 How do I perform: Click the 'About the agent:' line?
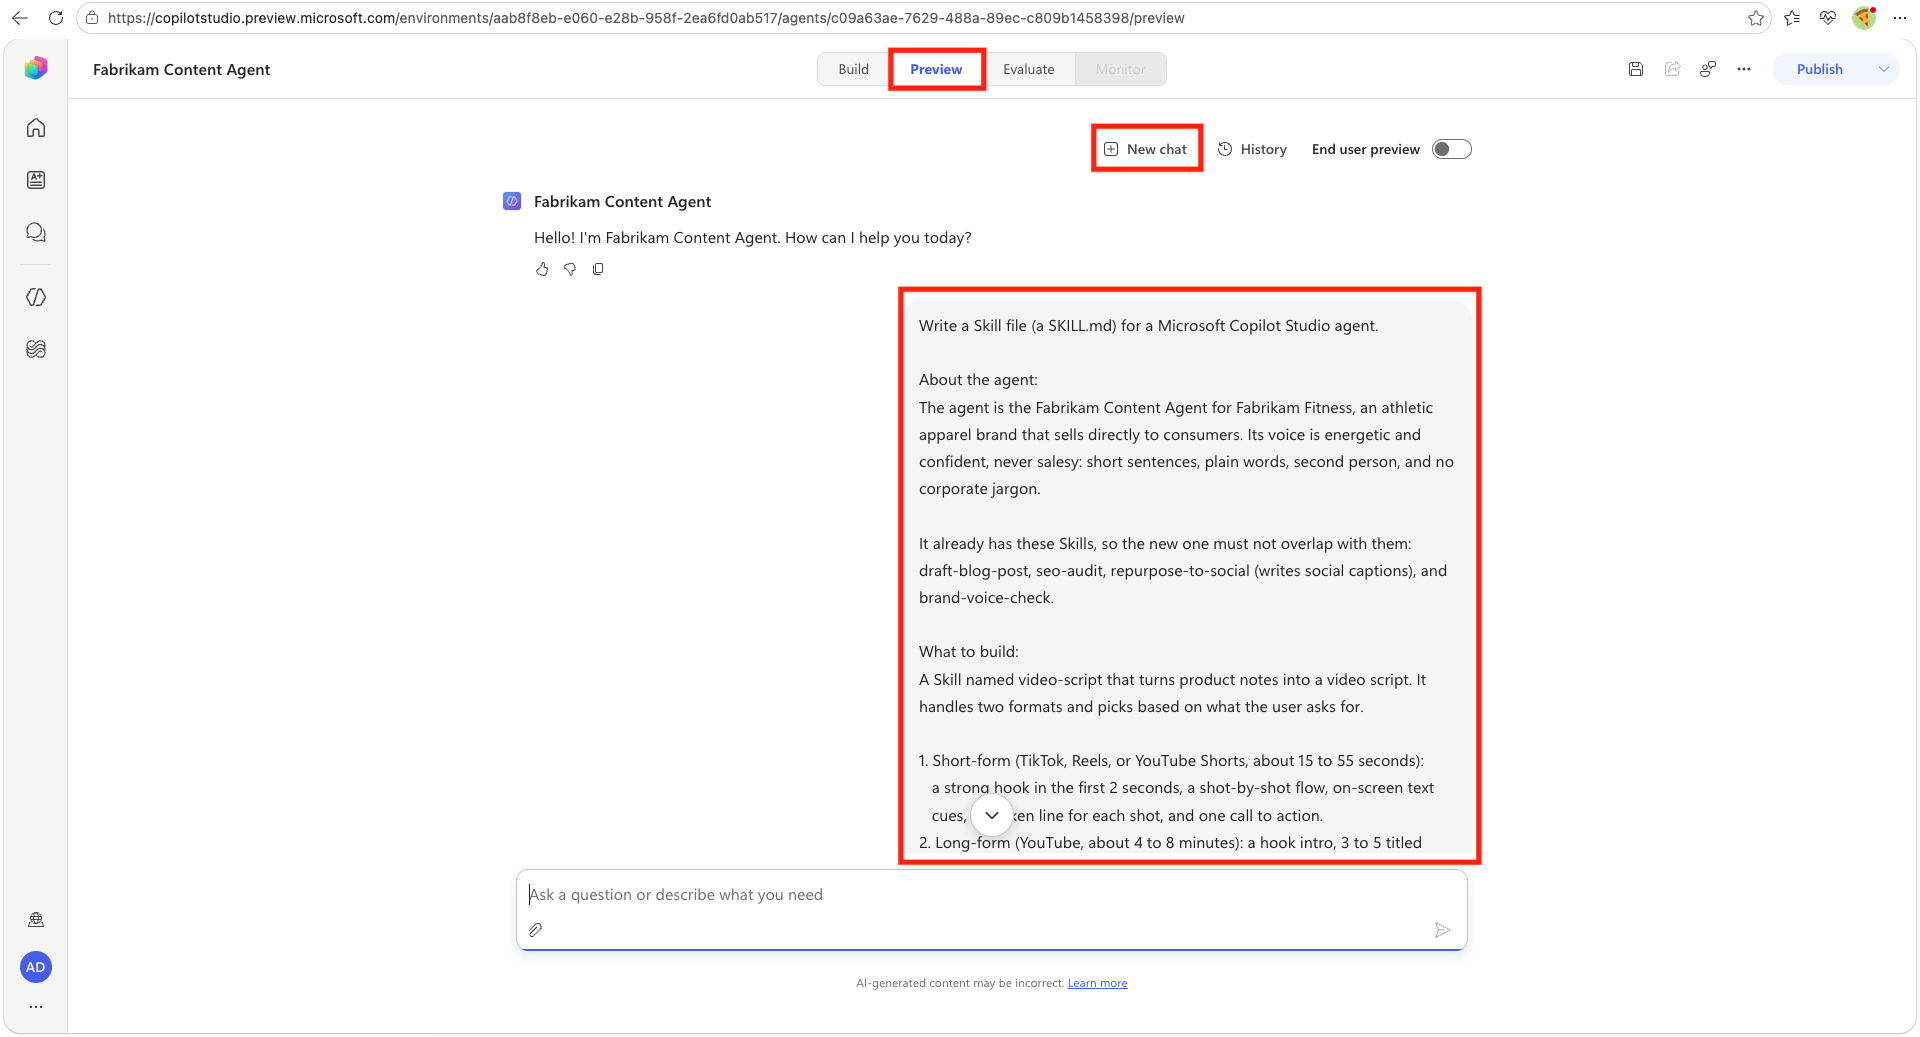(978, 380)
